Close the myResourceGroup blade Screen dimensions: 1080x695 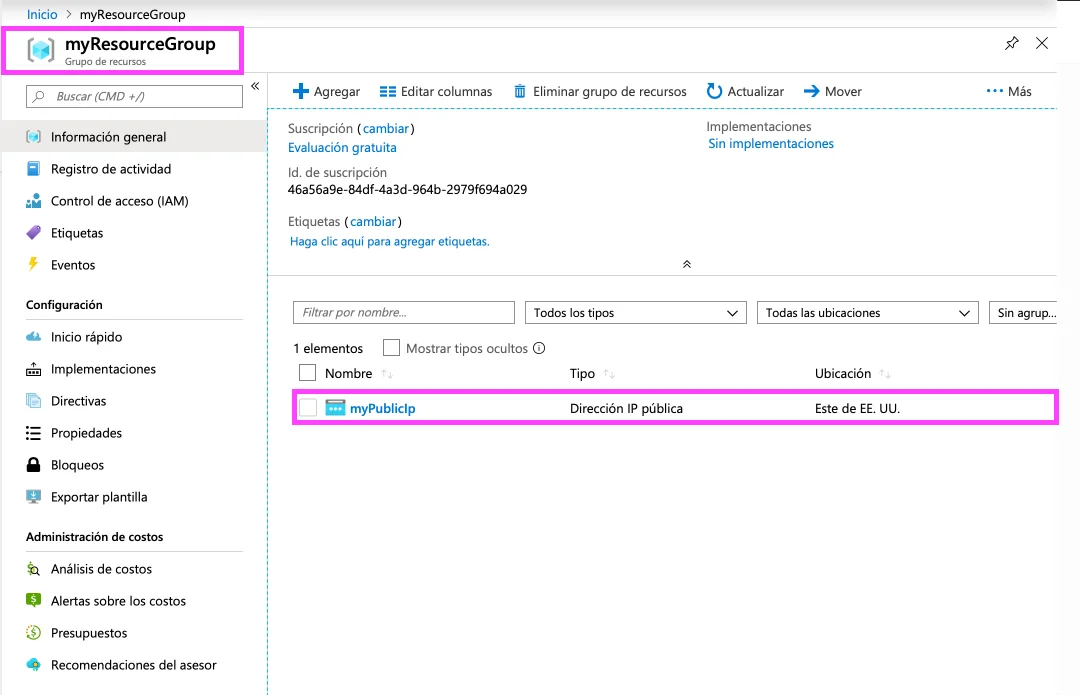1042,43
